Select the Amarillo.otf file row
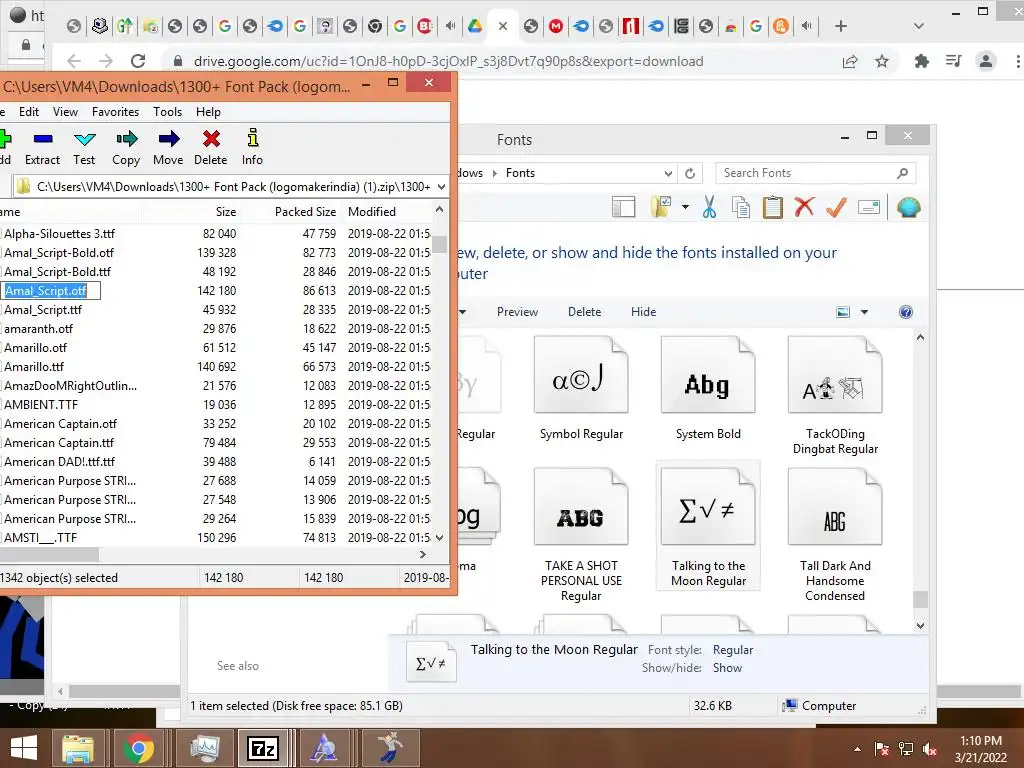1024x768 pixels. tap(216, 348)
